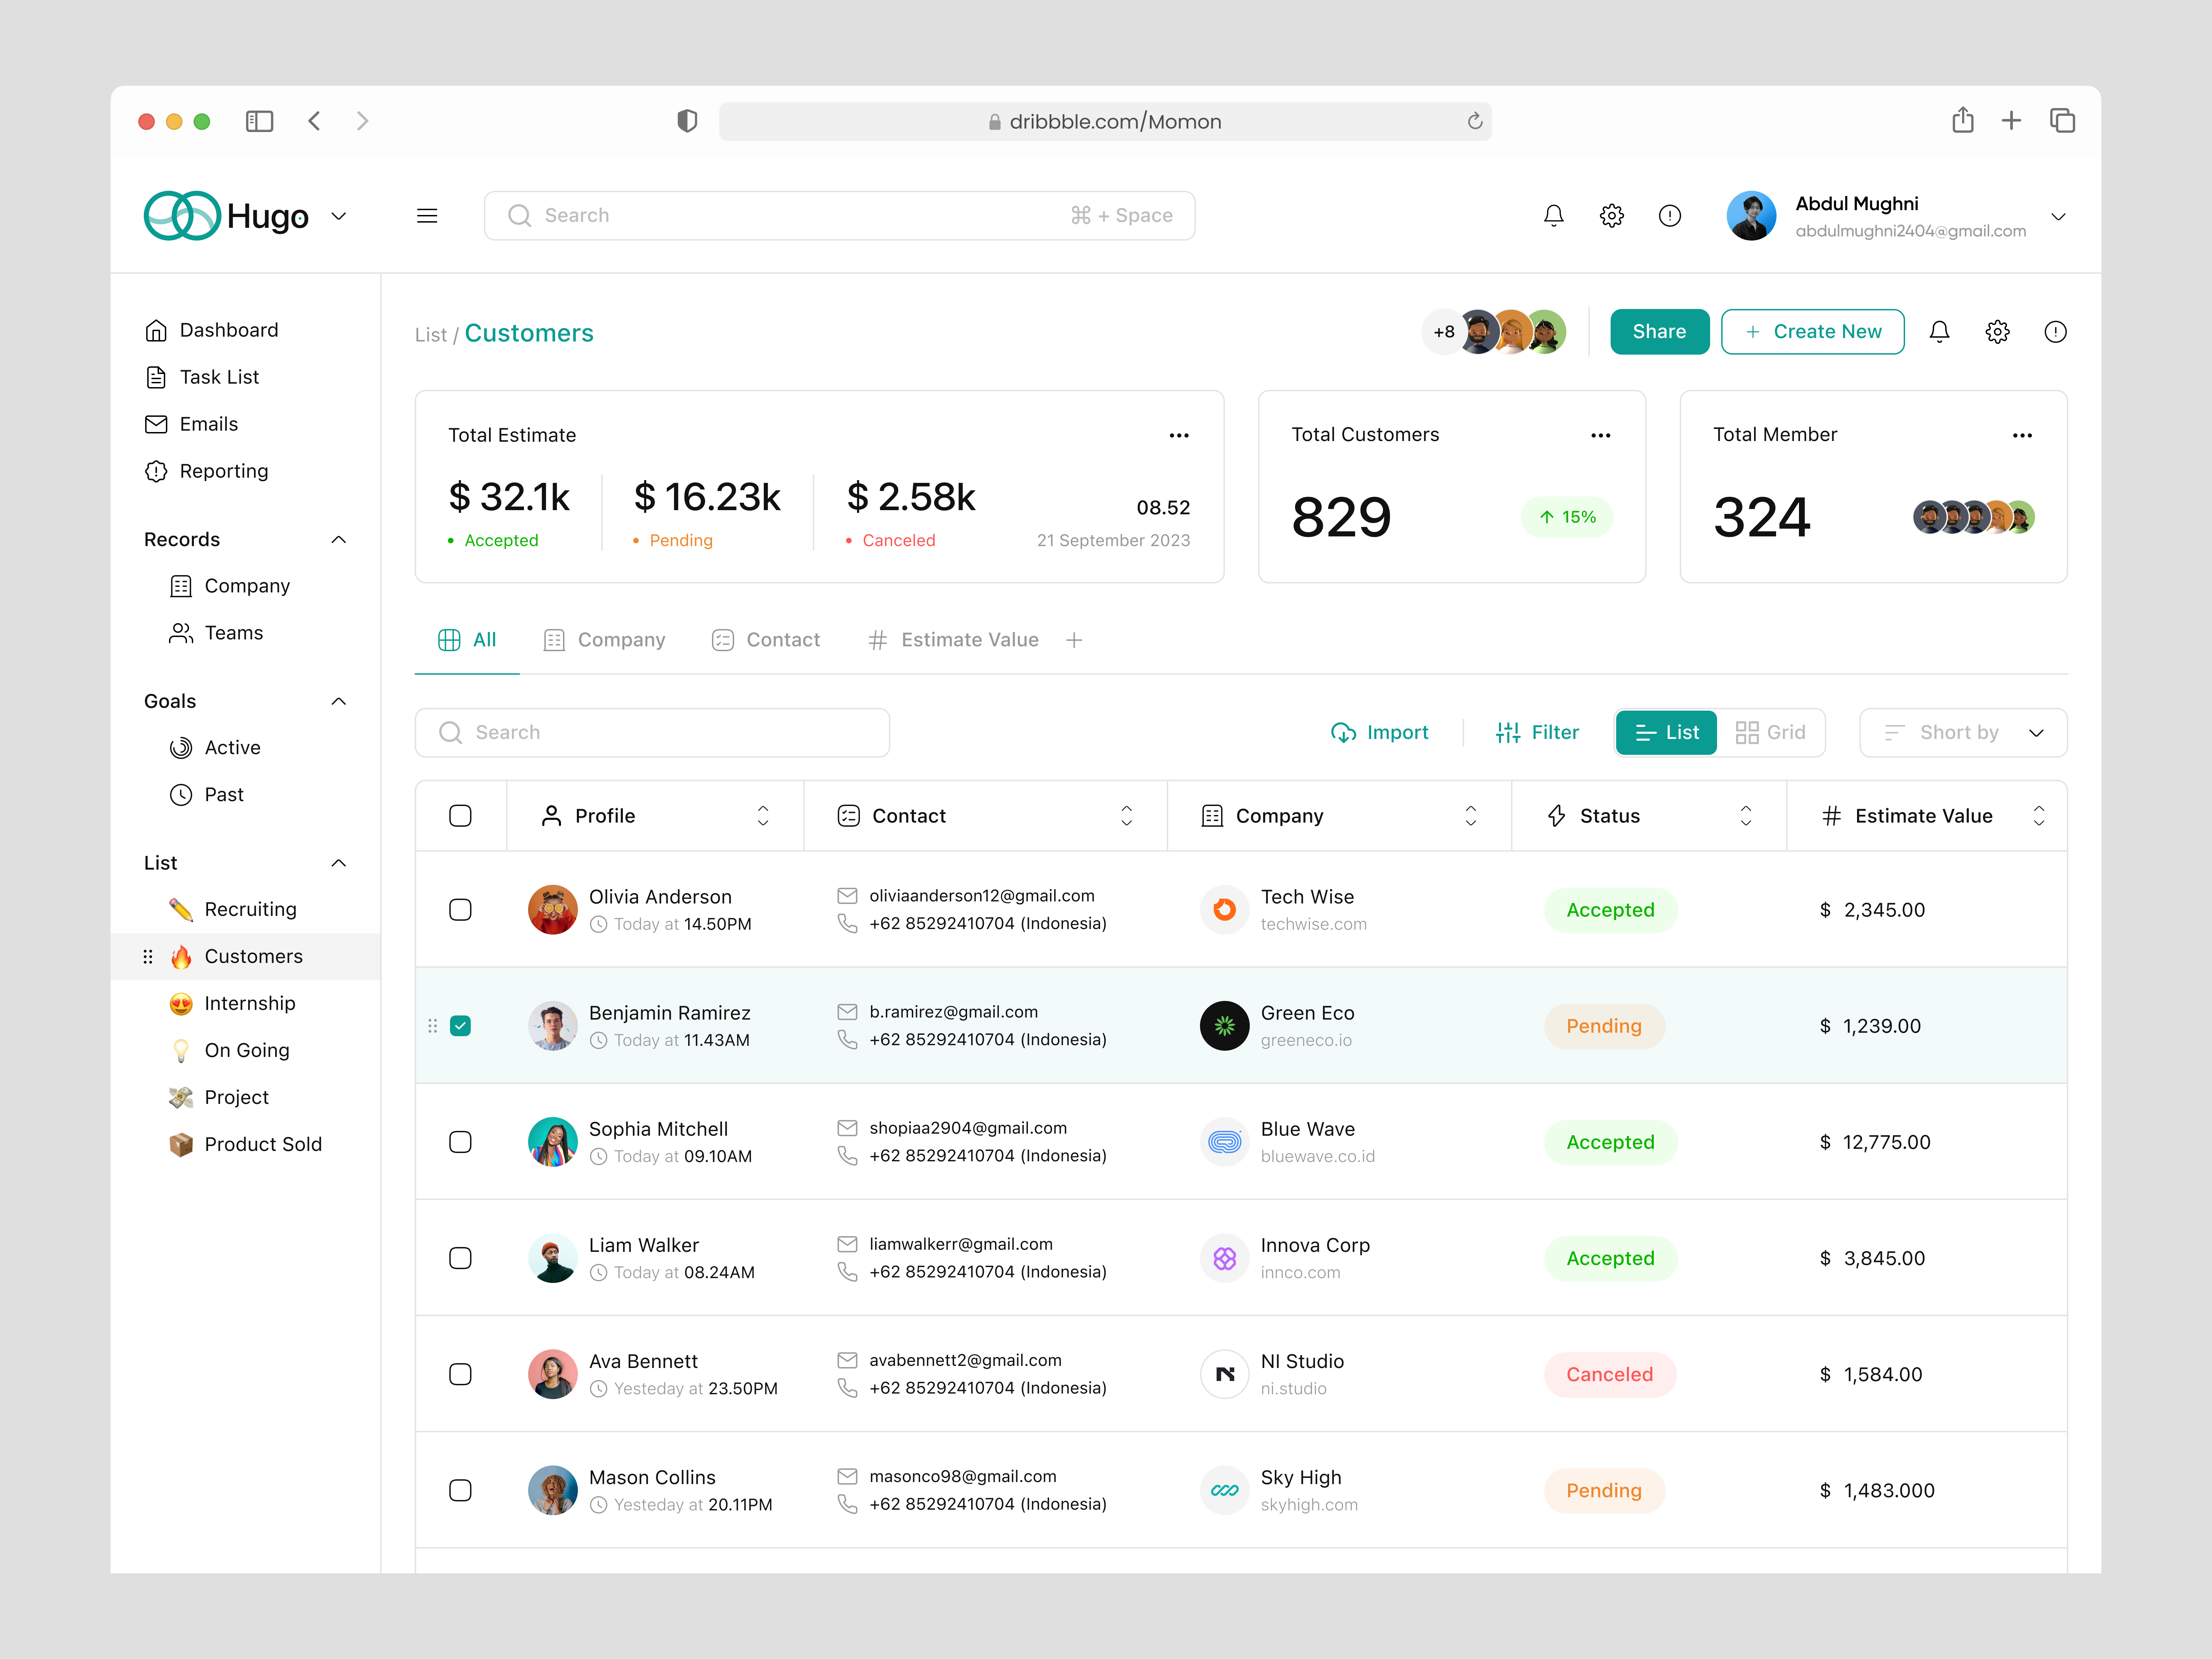Check Olivia Anderson's row checkbox
This screenshot has width=2212, height=1659.
tap(460, 909)
